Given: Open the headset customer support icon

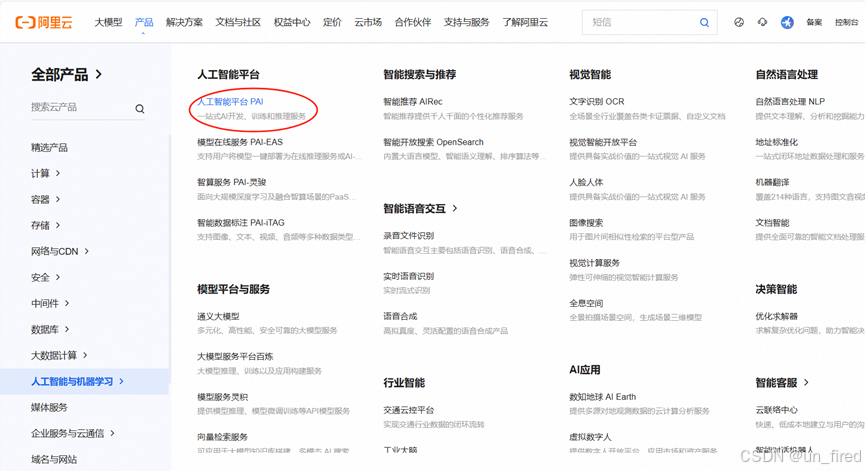Looking at the screenshot, I should 762,22.
